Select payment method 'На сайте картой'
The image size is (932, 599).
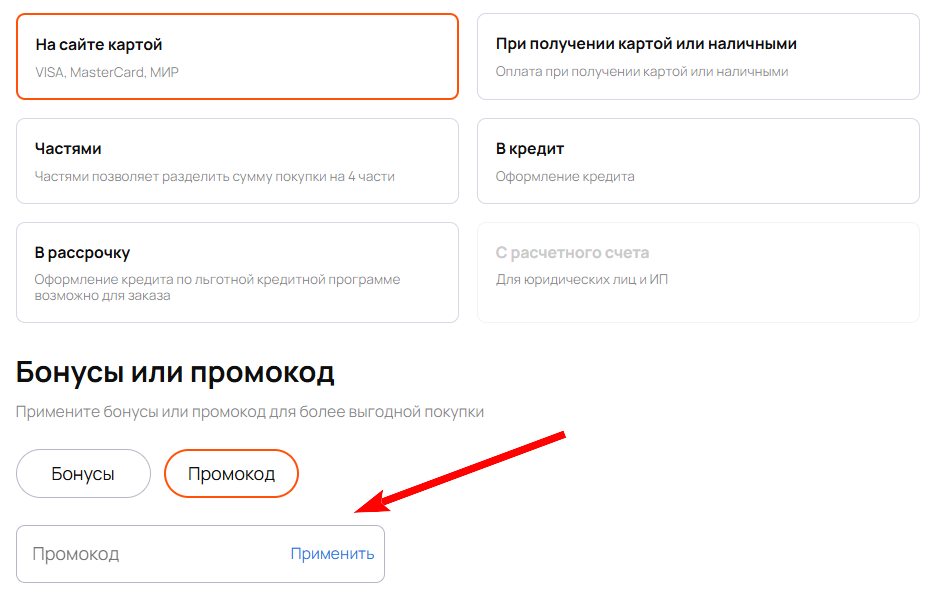[236, 55]
